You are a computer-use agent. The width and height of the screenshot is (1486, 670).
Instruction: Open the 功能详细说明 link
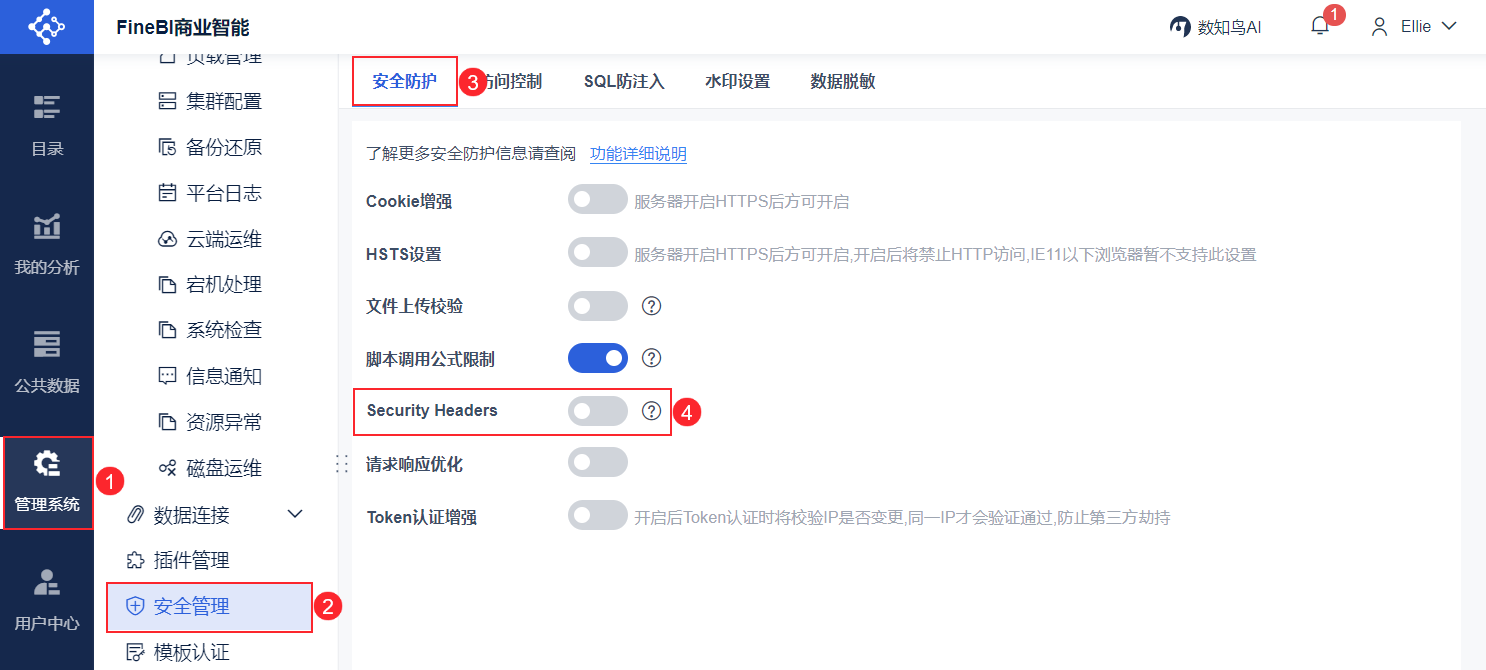tap(638, 154)
